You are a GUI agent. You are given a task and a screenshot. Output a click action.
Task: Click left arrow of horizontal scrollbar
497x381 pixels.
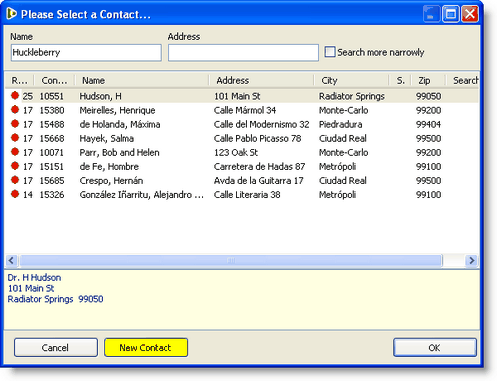coord(11,260)
